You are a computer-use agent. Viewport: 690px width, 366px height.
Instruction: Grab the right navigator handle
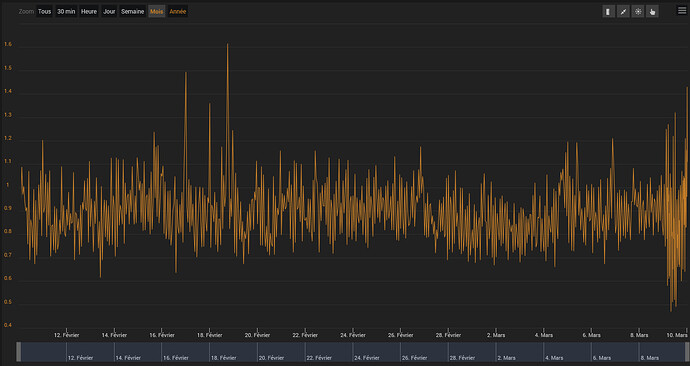tap(687, 352)
